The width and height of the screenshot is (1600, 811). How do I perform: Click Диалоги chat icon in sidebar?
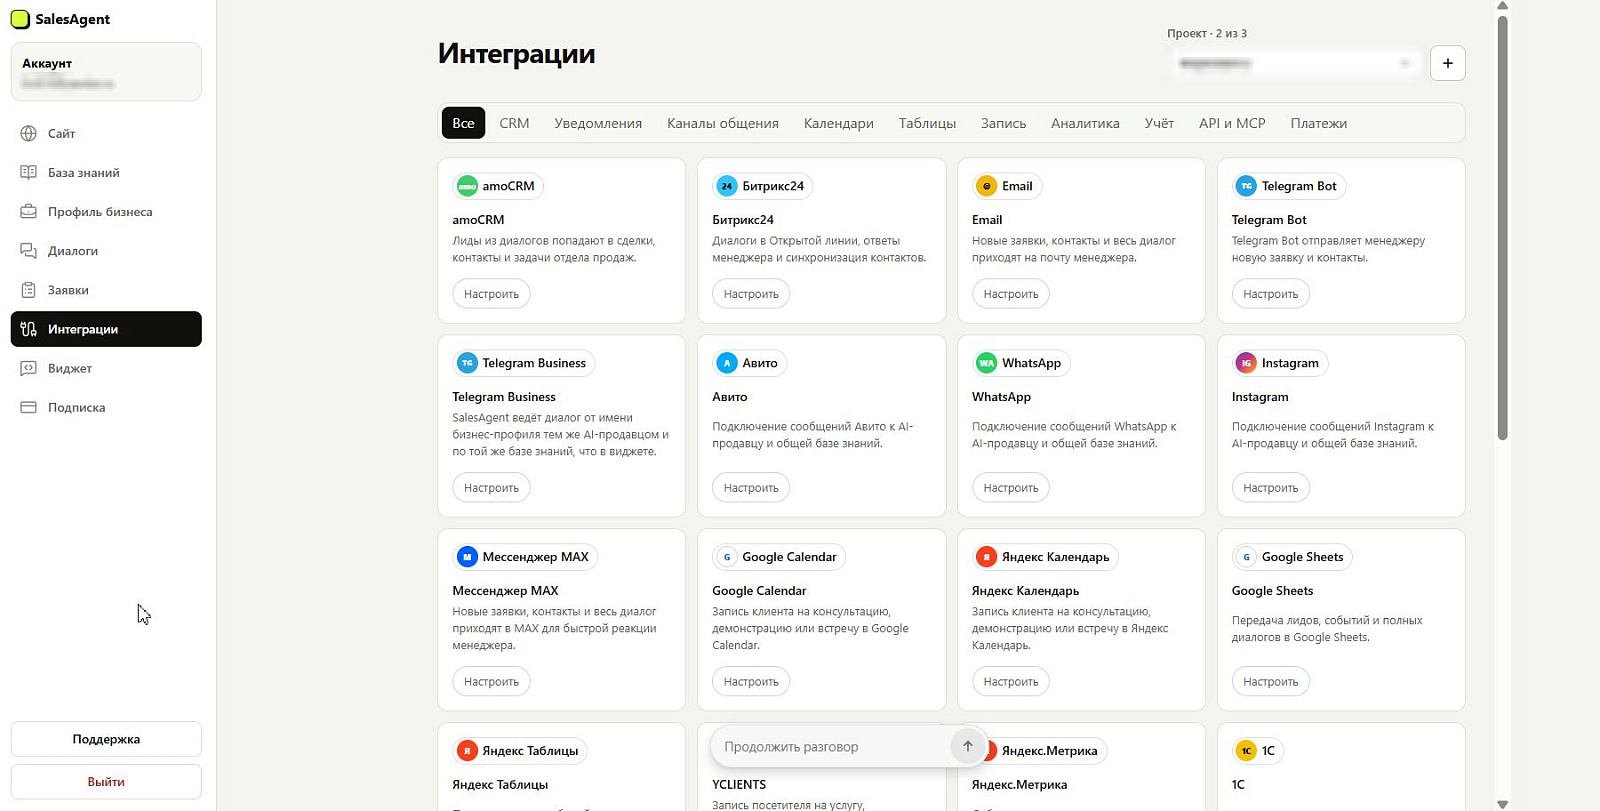(x=29, y=250)
